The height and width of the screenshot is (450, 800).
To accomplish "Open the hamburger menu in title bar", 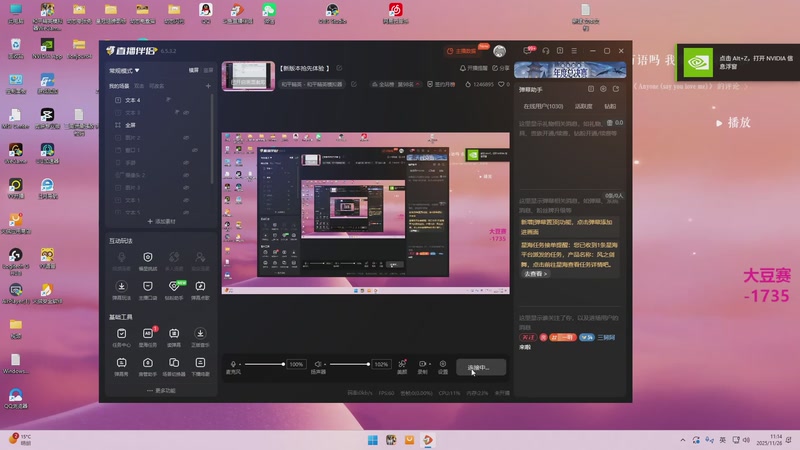I will (574, 51).
